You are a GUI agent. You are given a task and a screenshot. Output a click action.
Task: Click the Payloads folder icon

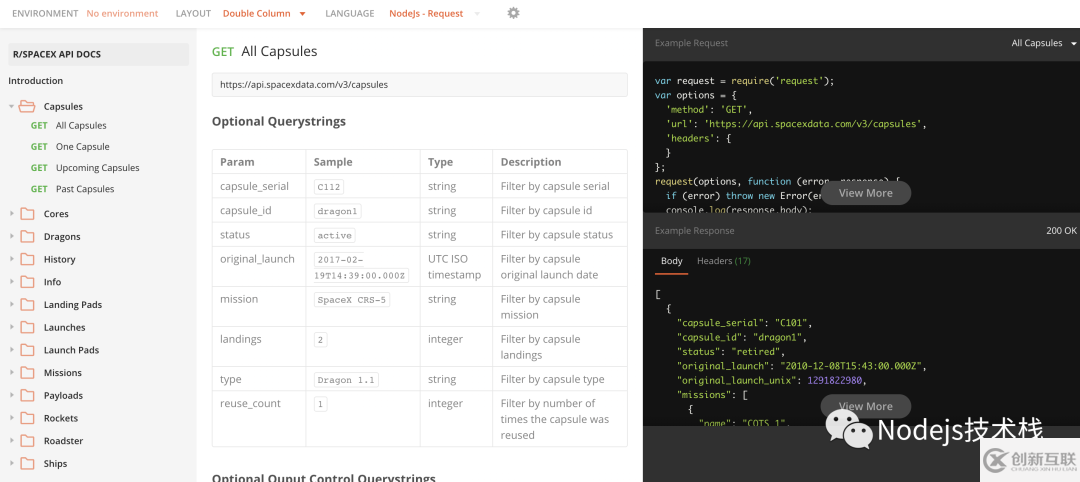pyautogui.click(x=27, y=395)
